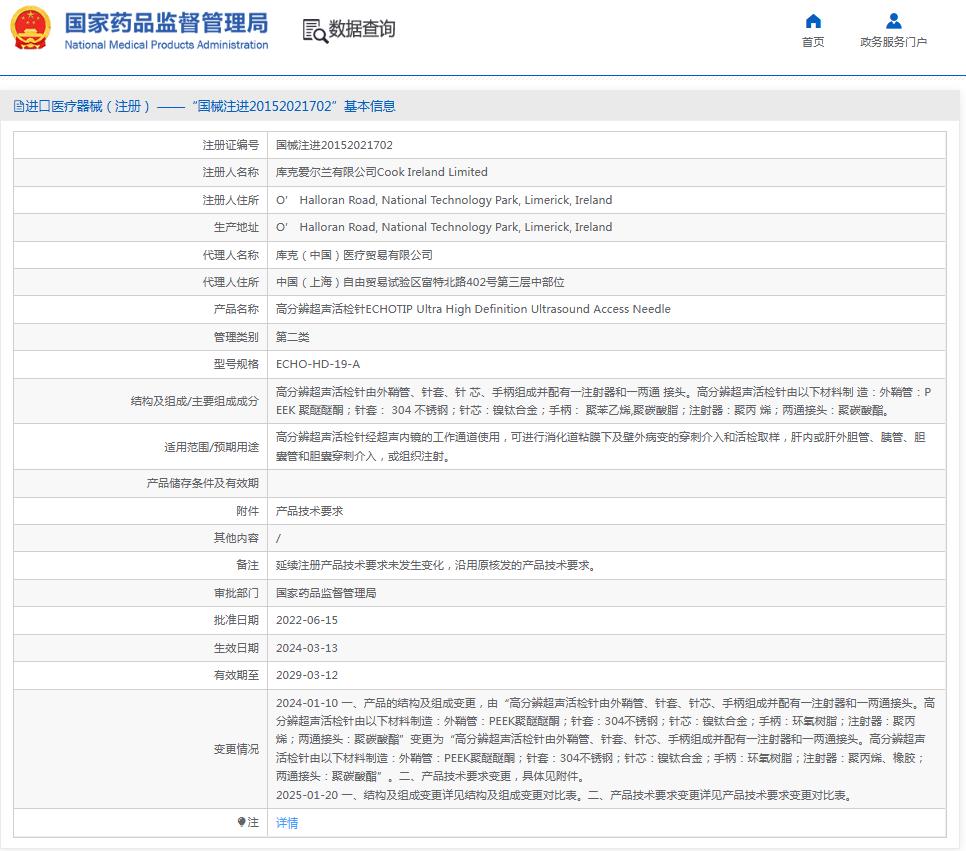Viewport: 966px width, 851px height.
Task: Click the 结构及组成/主要组成成分 label
Action: [194, 401]
